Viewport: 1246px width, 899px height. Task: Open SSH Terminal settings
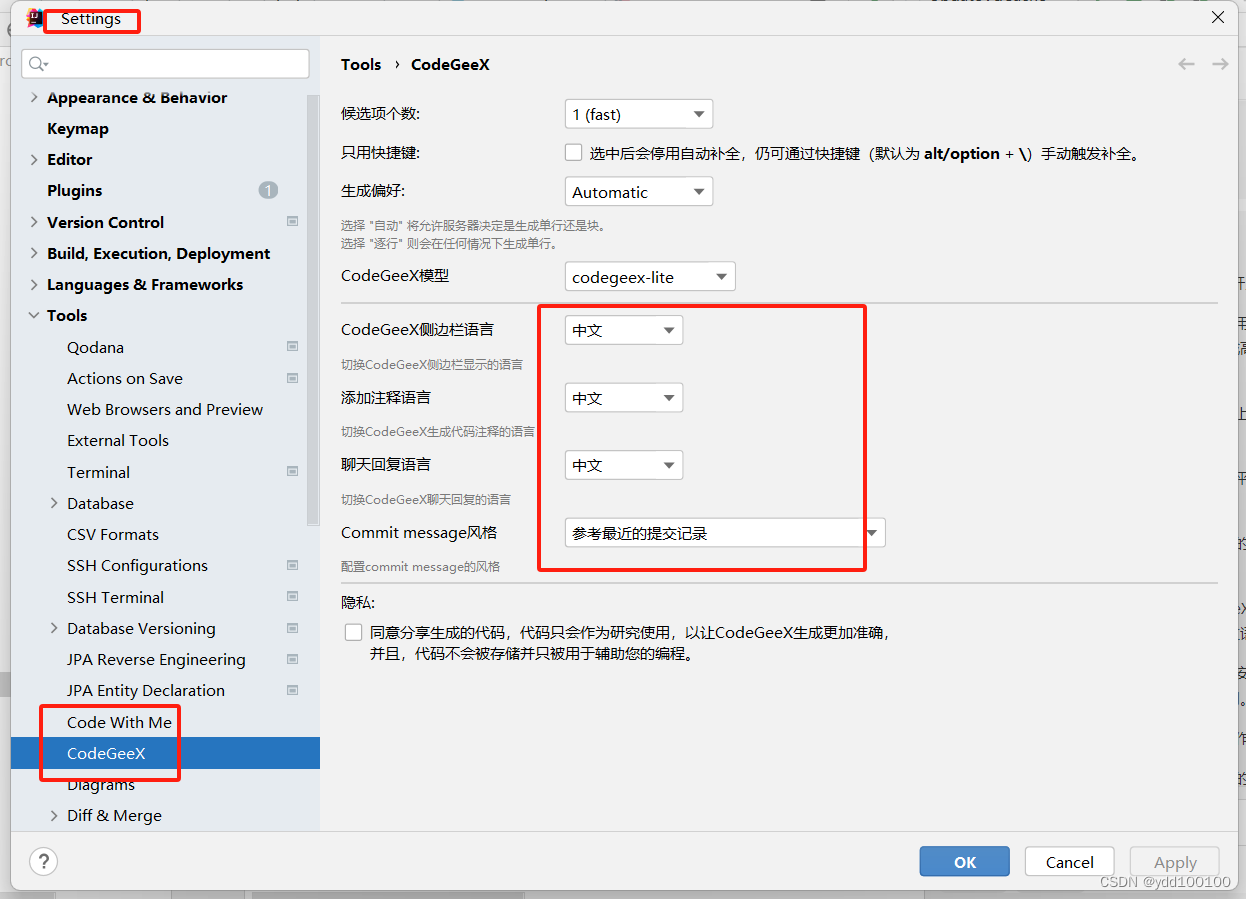click(x=115, y=597)
